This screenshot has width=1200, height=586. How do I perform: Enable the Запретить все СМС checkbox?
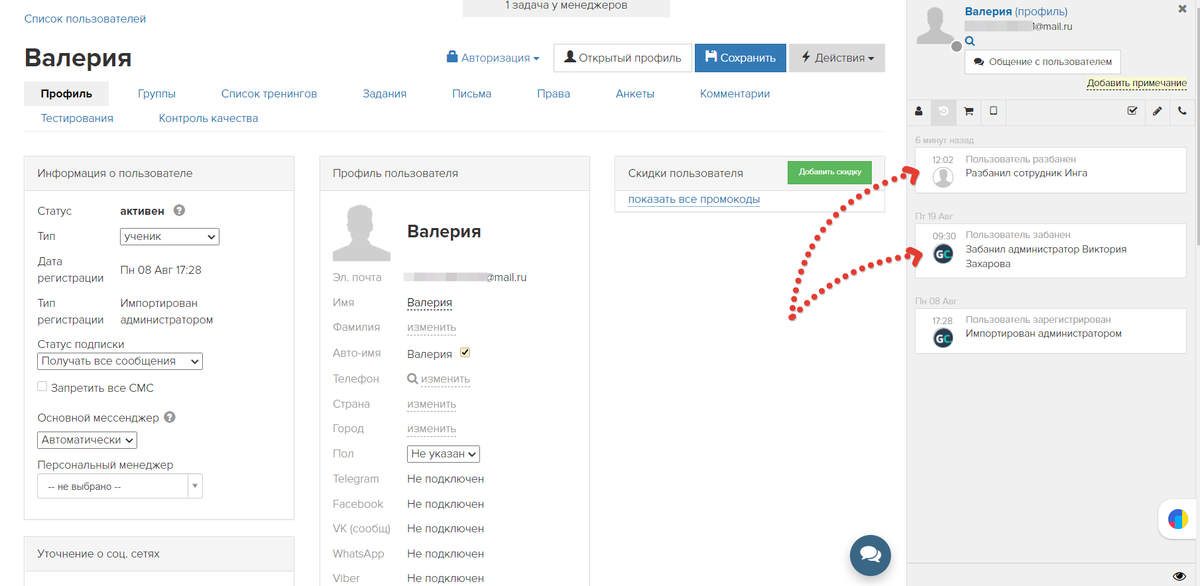coord(43,386)
